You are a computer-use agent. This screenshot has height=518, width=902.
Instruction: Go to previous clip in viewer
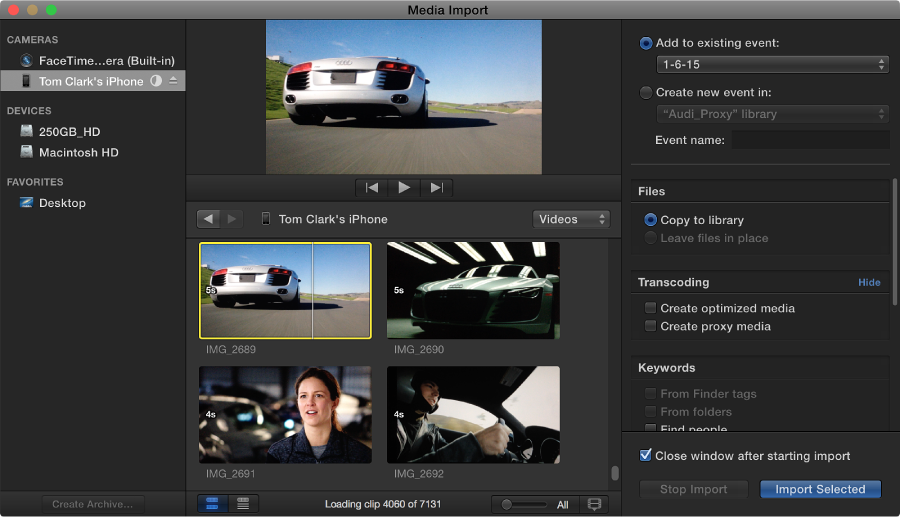372,188
